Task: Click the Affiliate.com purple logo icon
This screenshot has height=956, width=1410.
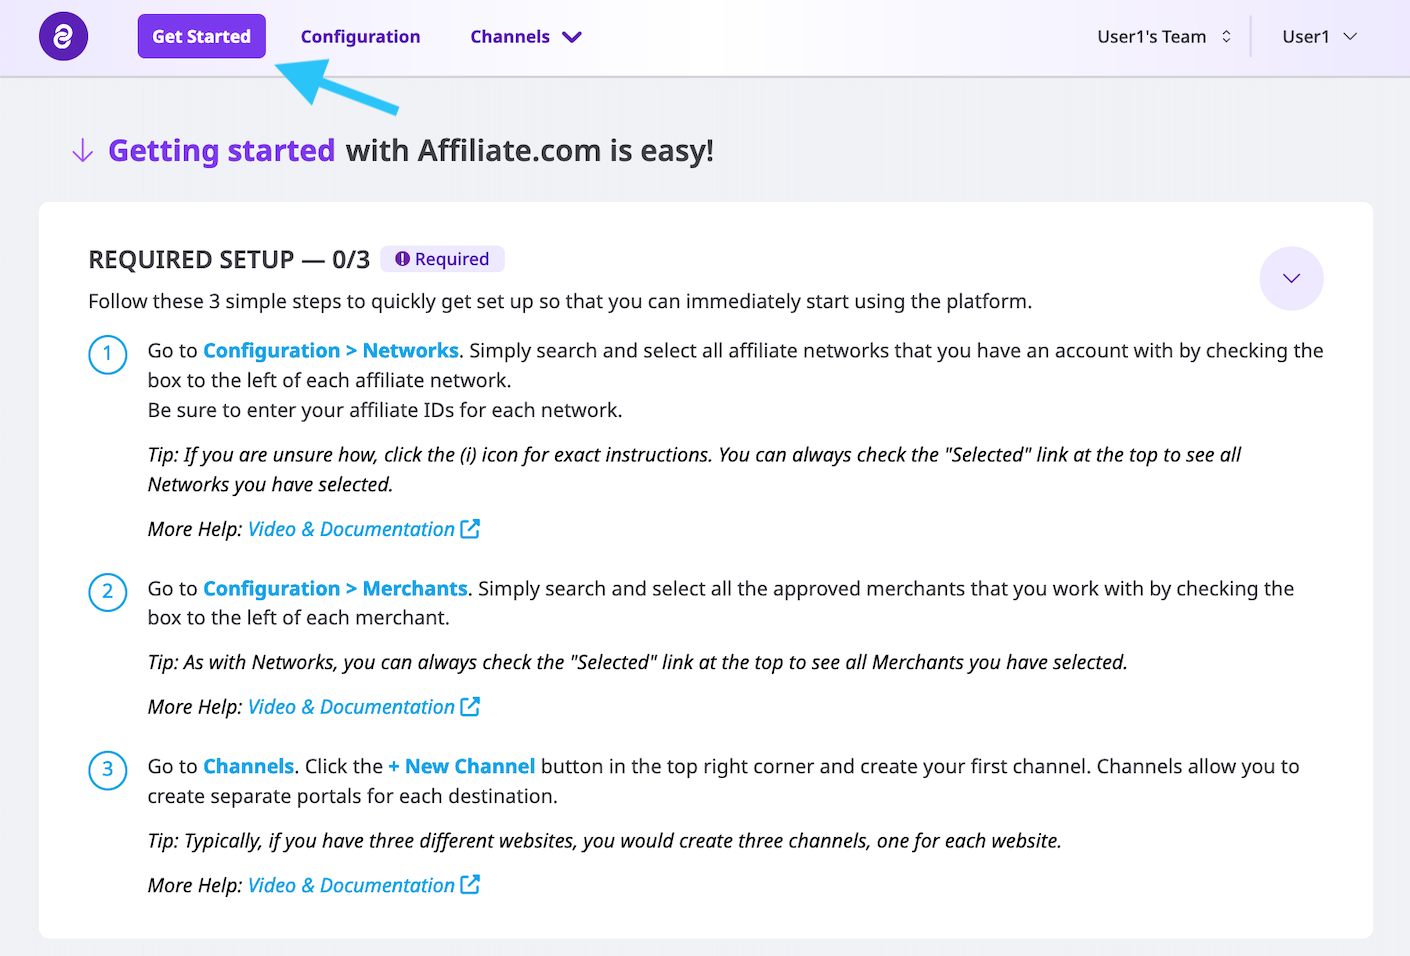Action: point(63,37)
